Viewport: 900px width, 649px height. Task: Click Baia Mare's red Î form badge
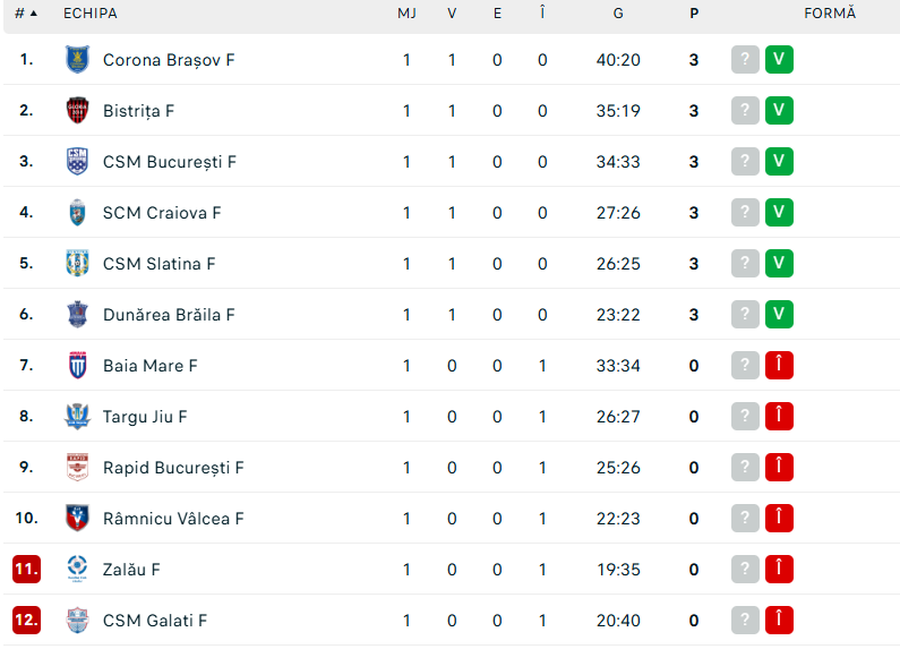(x=779, y=366)
